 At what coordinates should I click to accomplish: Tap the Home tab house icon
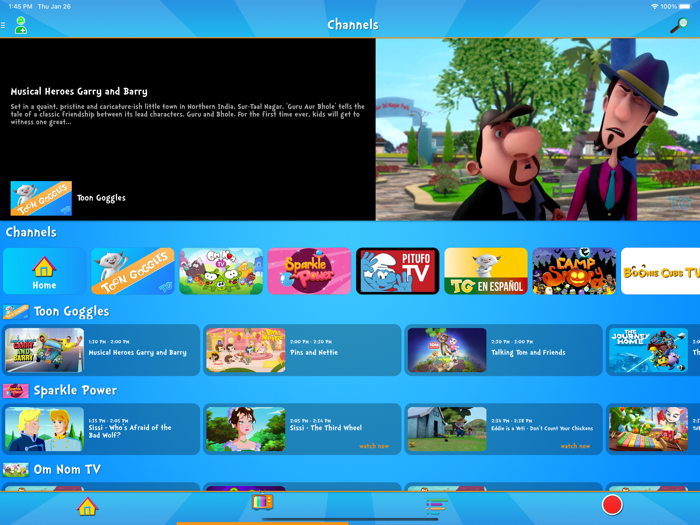pyautogui.click(x=87, y=506)
